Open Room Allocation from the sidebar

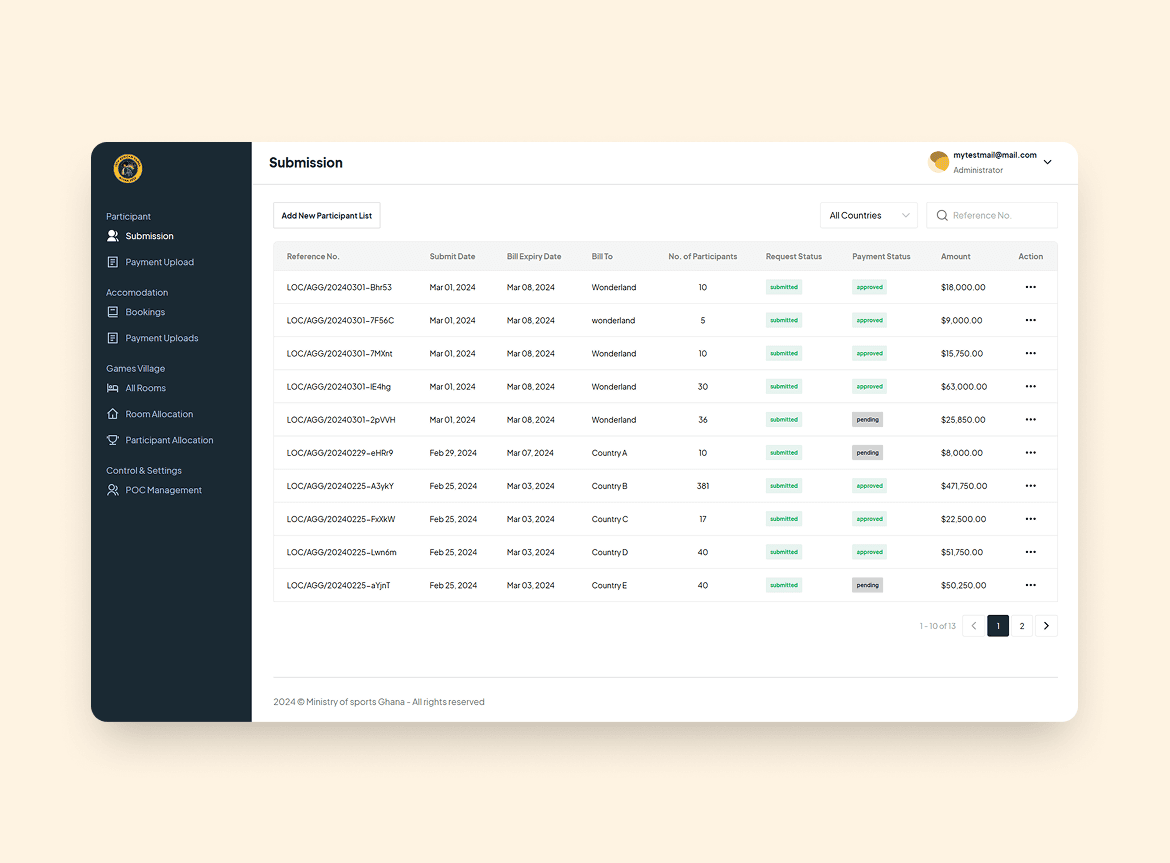pyautogui.click(x=113, y=414)
